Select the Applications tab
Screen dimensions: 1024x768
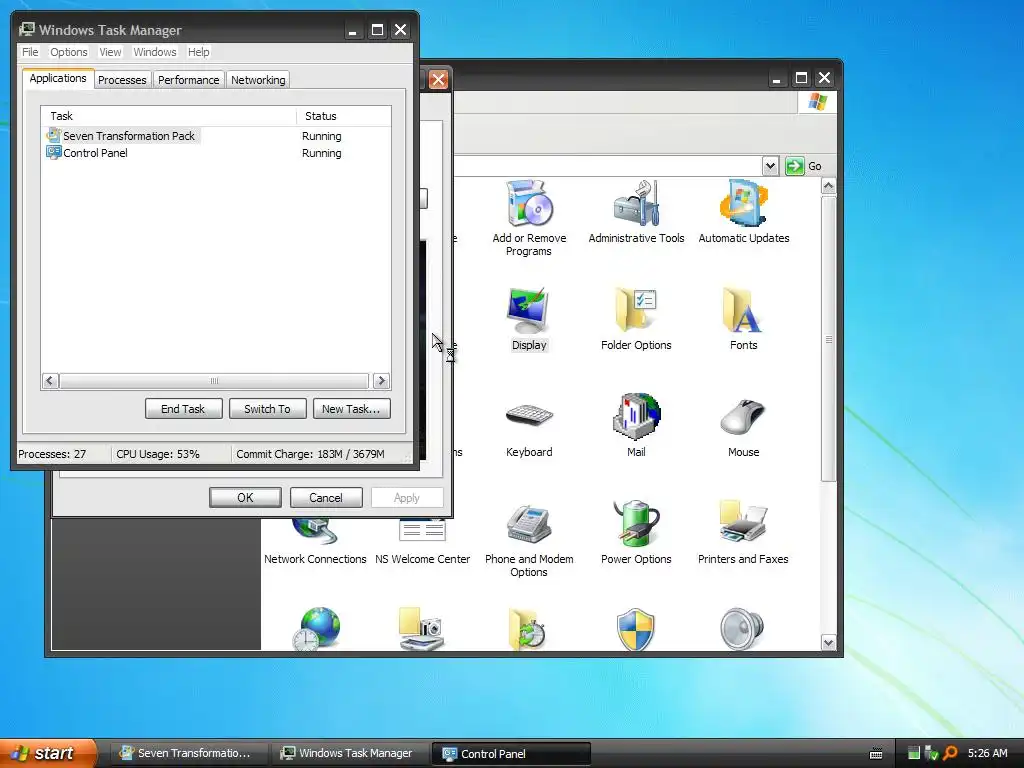coord(57,78)
